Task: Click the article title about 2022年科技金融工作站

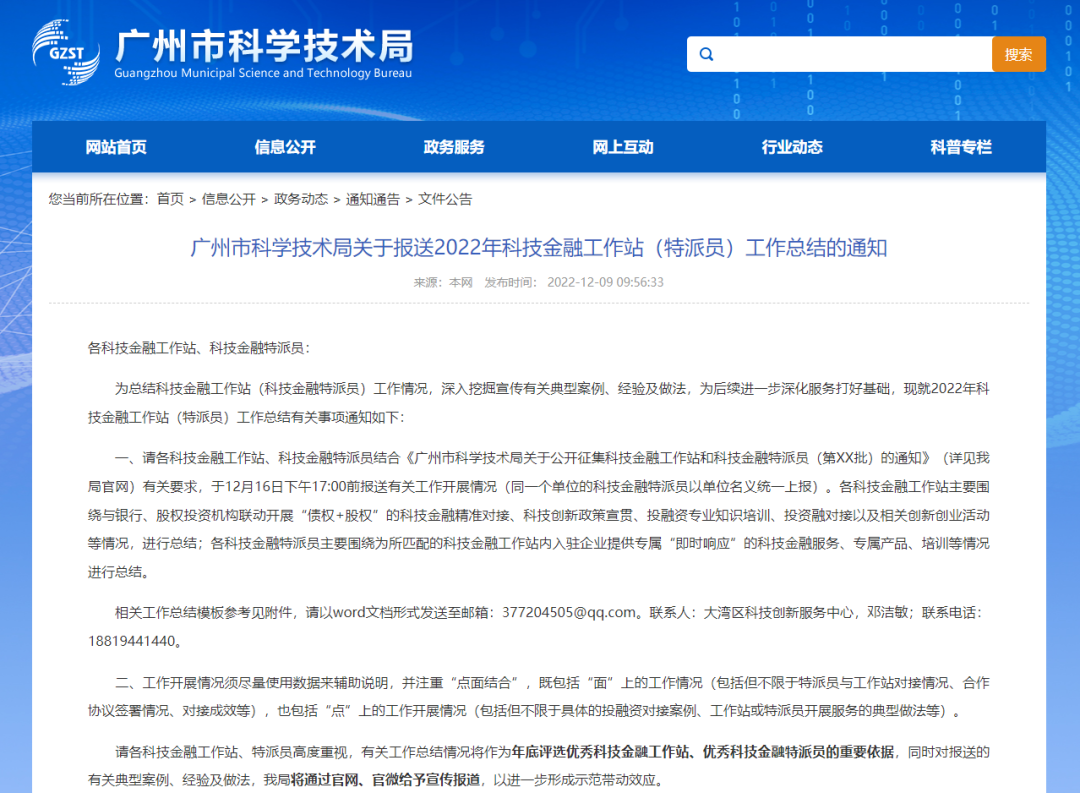Action: [539, 248]
